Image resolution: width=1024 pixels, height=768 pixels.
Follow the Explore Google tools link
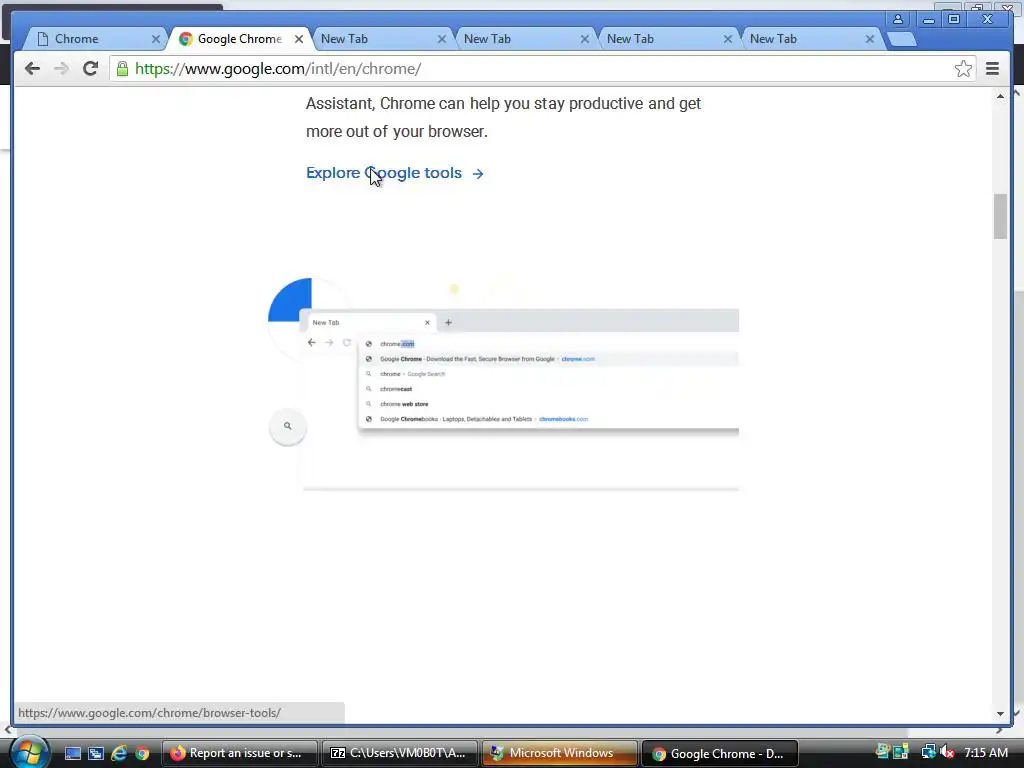click(394, 173)
